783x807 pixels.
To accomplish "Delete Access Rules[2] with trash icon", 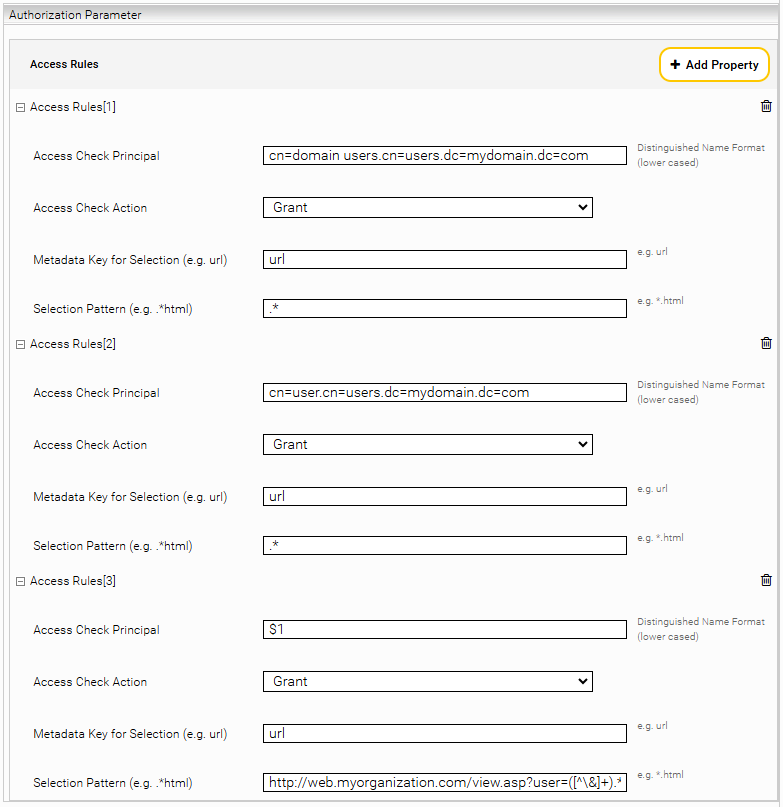I will (766, 343).
